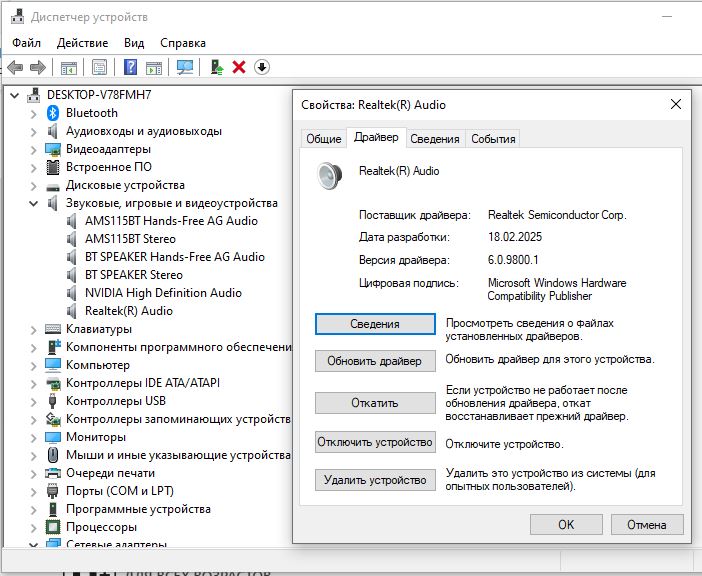Click the Back arrow in the toolbar
The width and height of the screenshot is (702, 576).
click(x=15, y=67)
